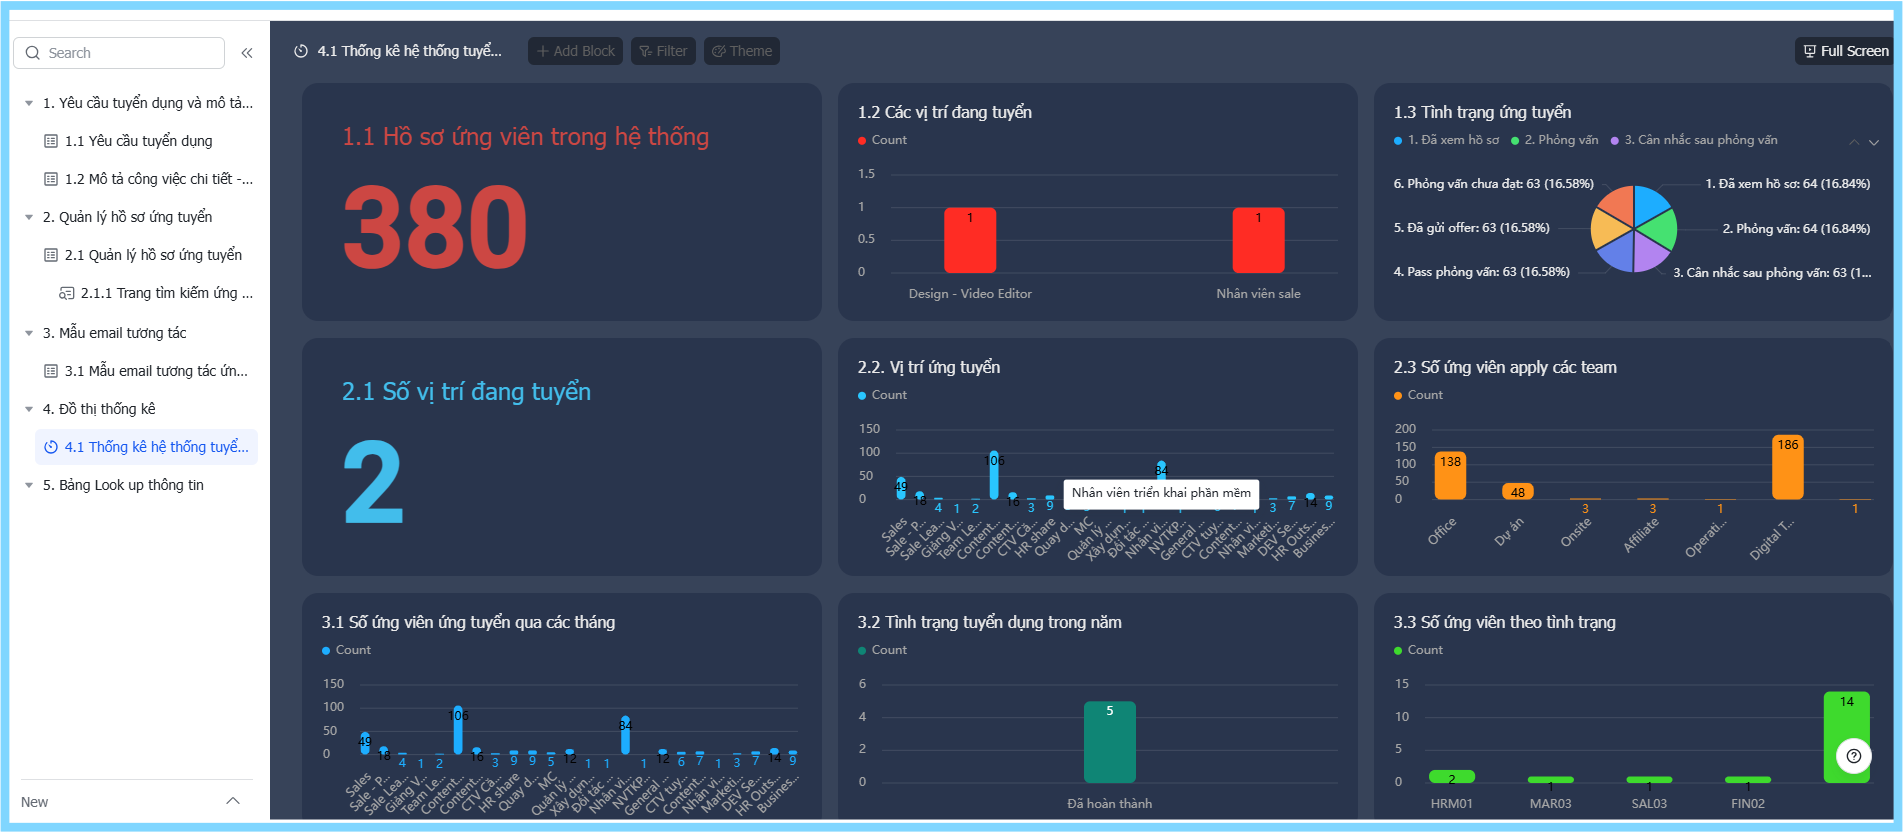
Task: Click the '2.1 Số vị trí đang tuyển' card title
Action: (466, 392)
